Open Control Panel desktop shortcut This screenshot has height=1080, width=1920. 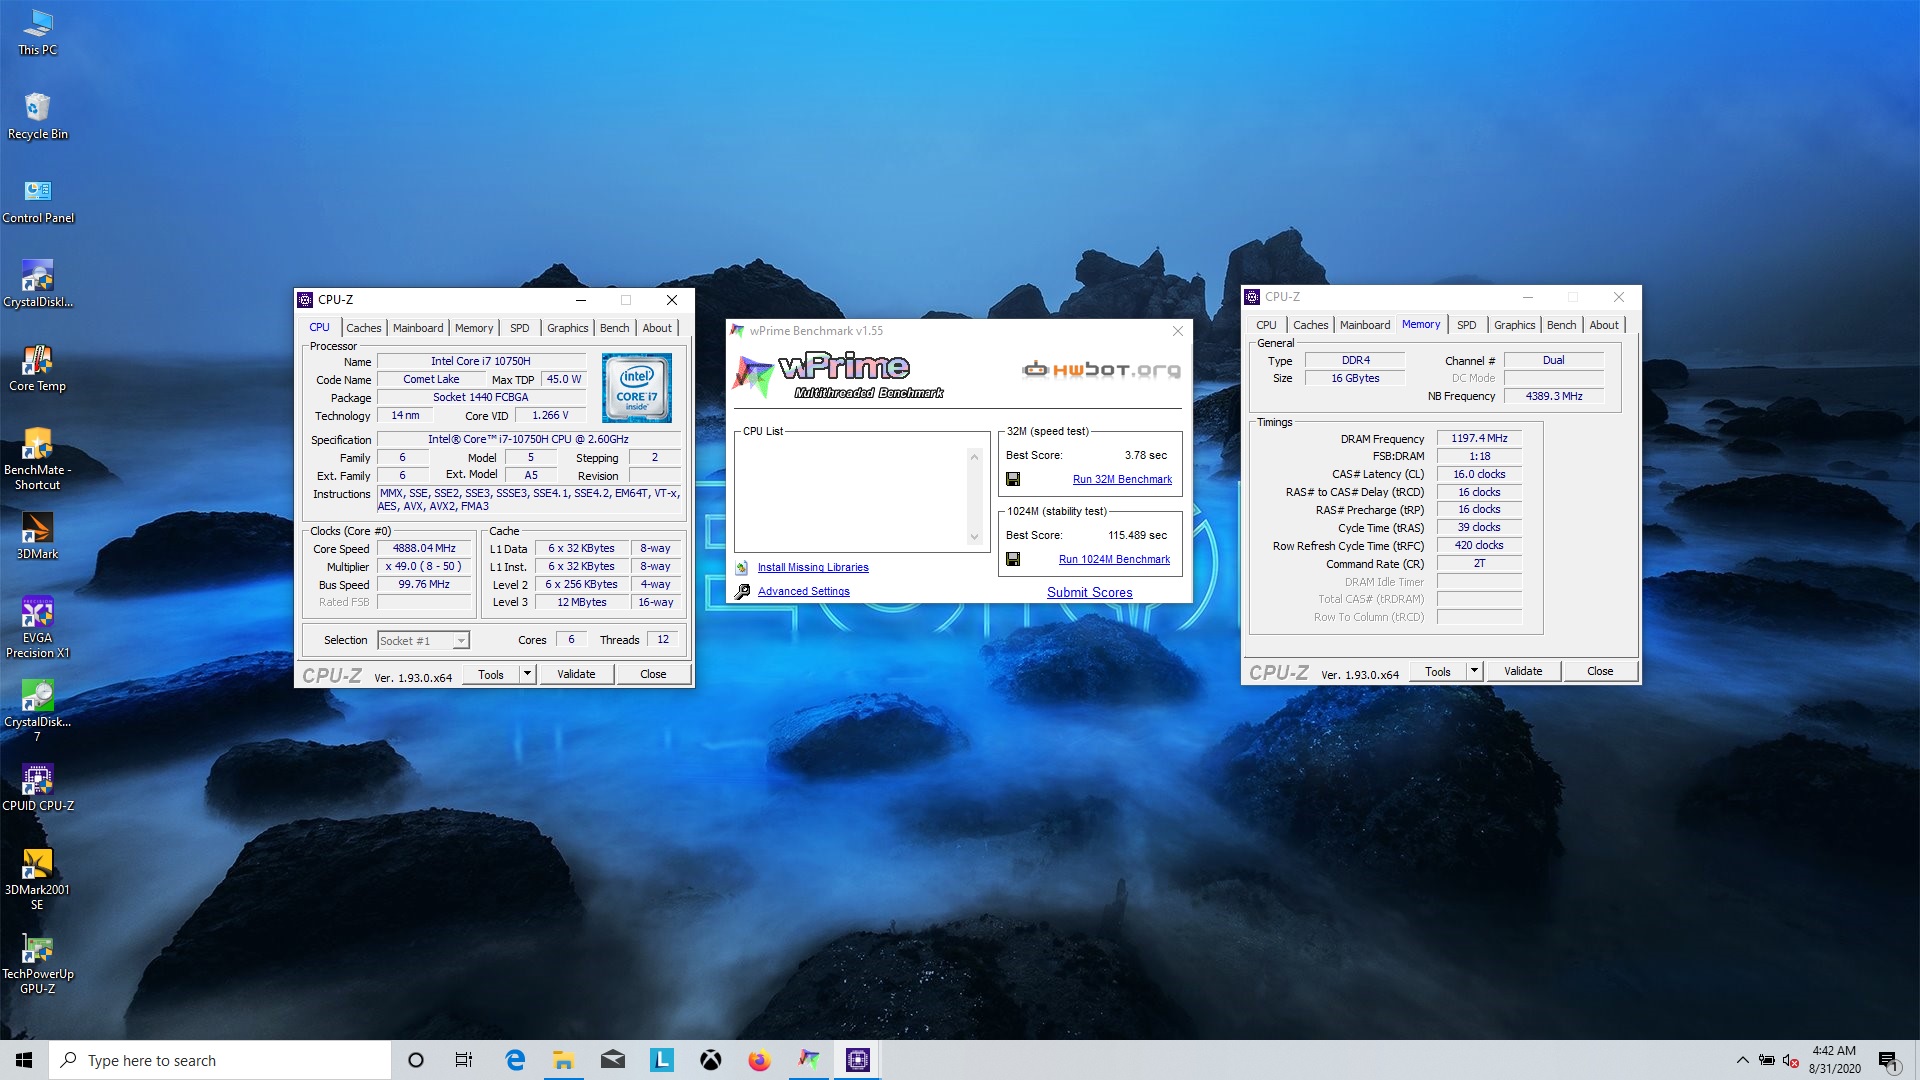click(x=38, y=200)
